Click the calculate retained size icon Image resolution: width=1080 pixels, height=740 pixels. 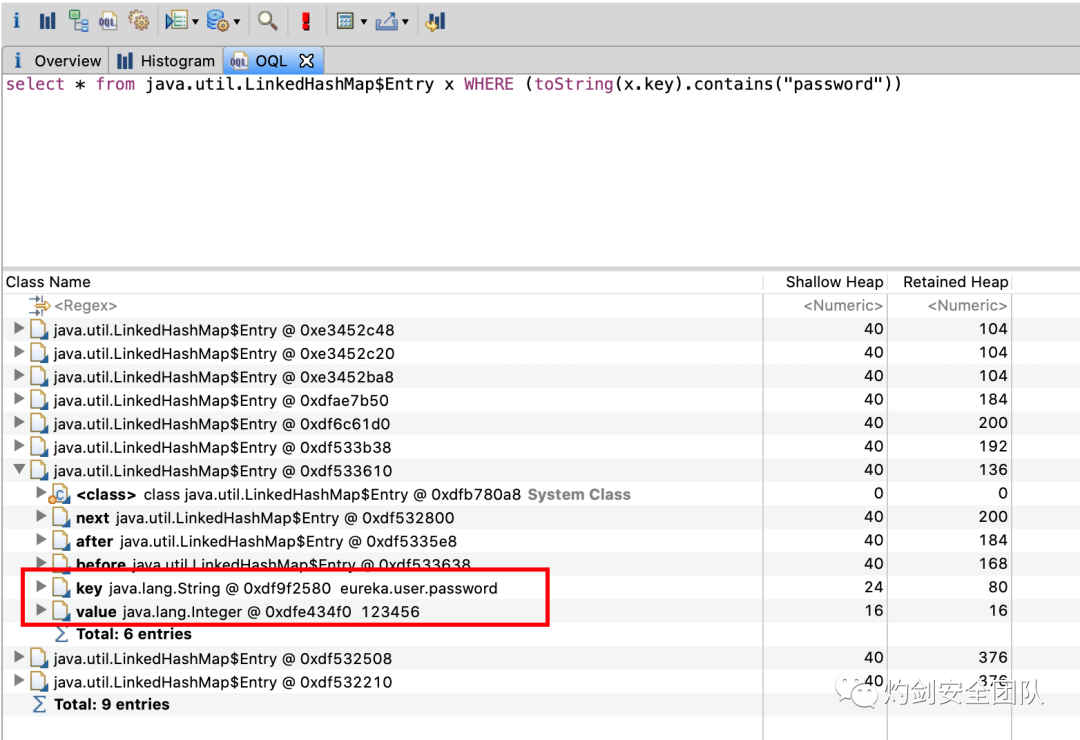click(x=345, y=21)
